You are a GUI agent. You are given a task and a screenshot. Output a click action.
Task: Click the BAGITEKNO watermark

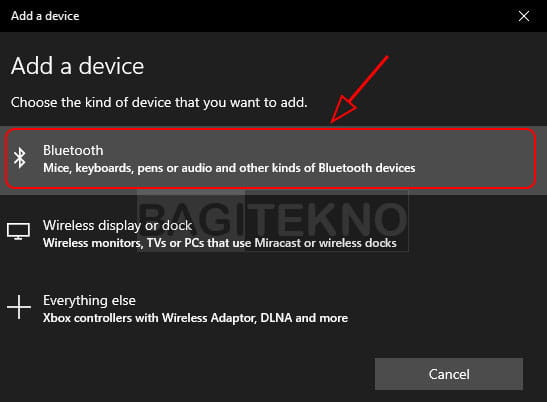pos(273,220)
